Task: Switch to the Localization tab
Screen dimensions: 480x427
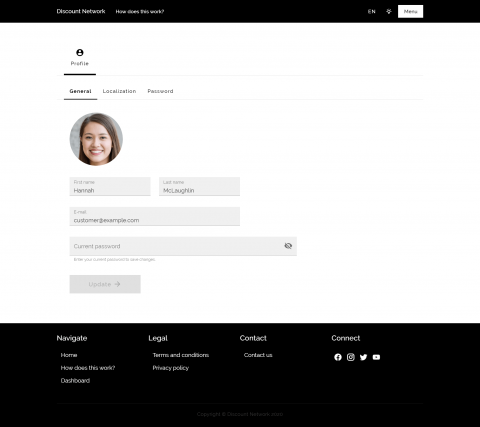Action: click(x=119, y=91)
